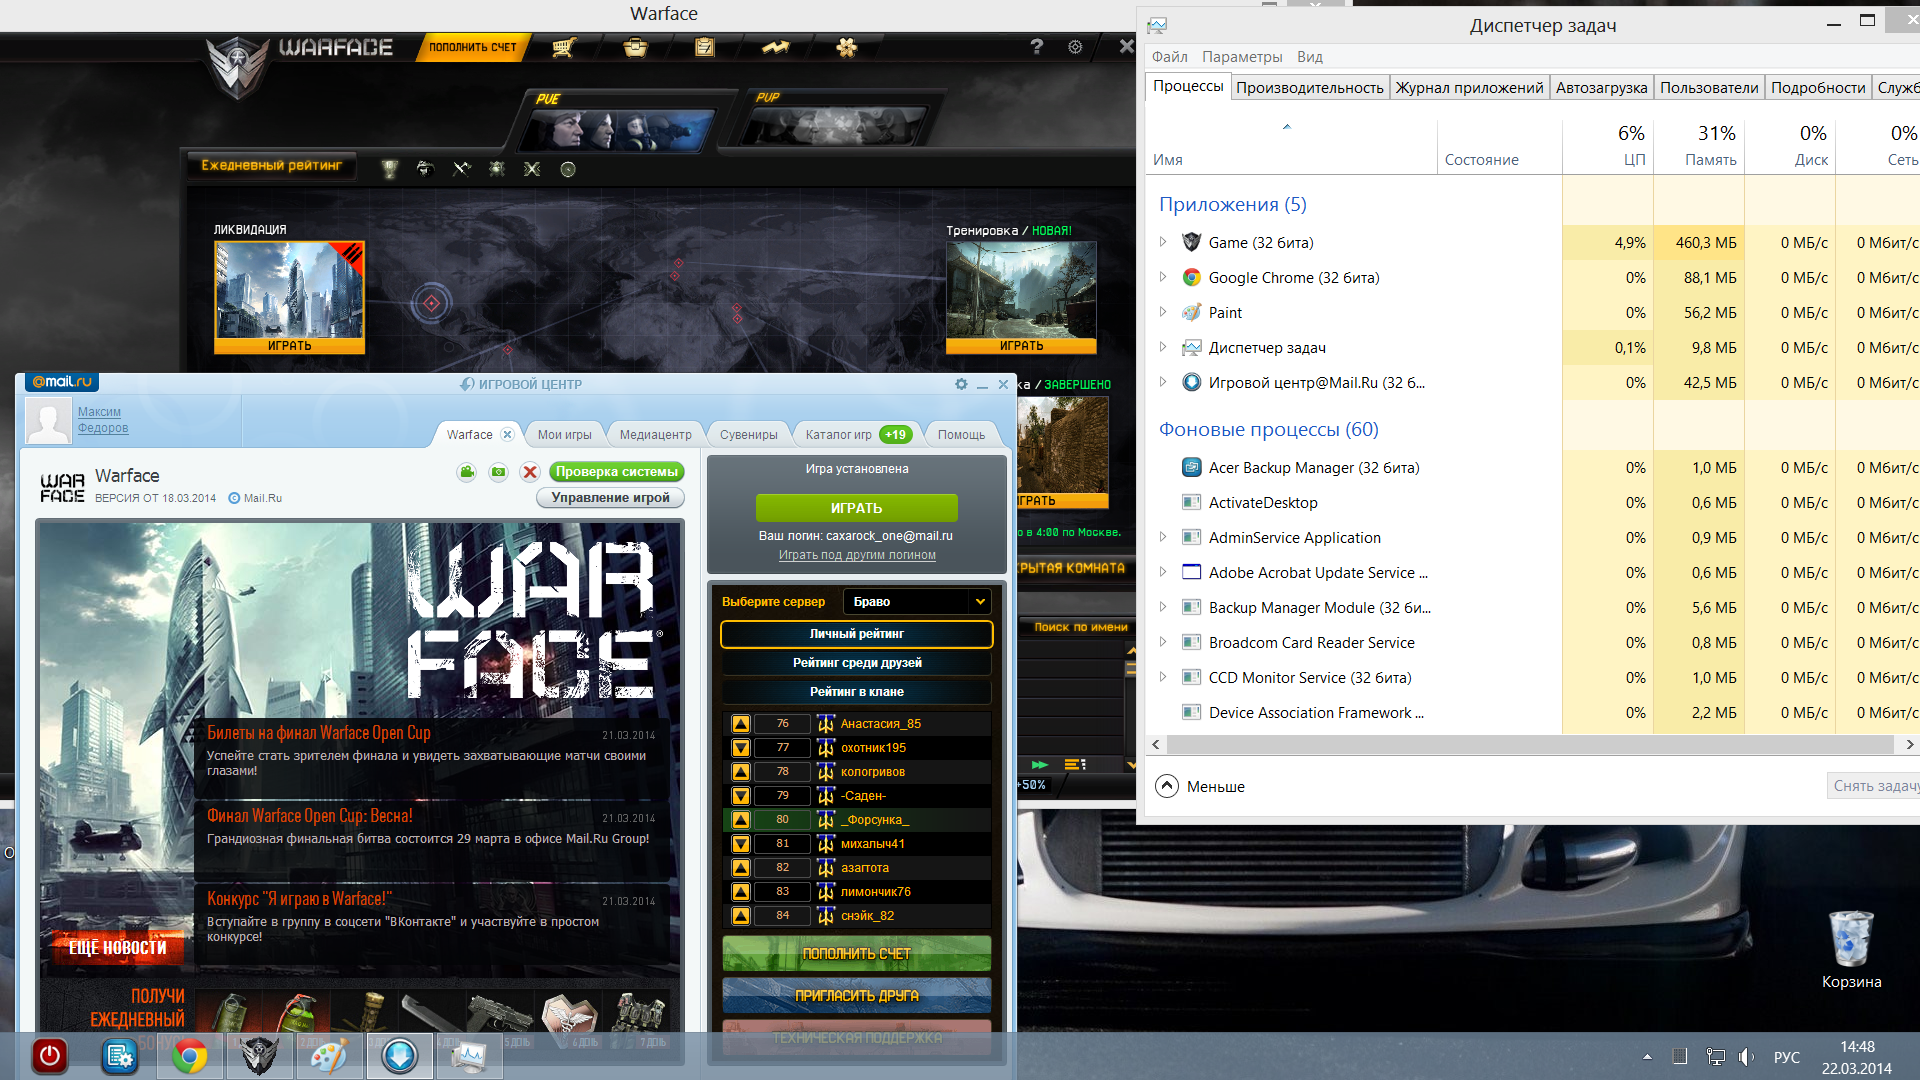1920x1080 pixels.
Task: Collapse details with Меньше button
Action: [x=1201, y=786]
